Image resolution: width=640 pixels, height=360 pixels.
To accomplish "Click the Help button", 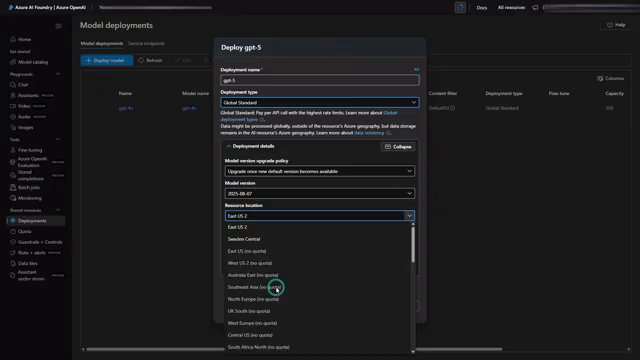I will click(x=616, y=25).
